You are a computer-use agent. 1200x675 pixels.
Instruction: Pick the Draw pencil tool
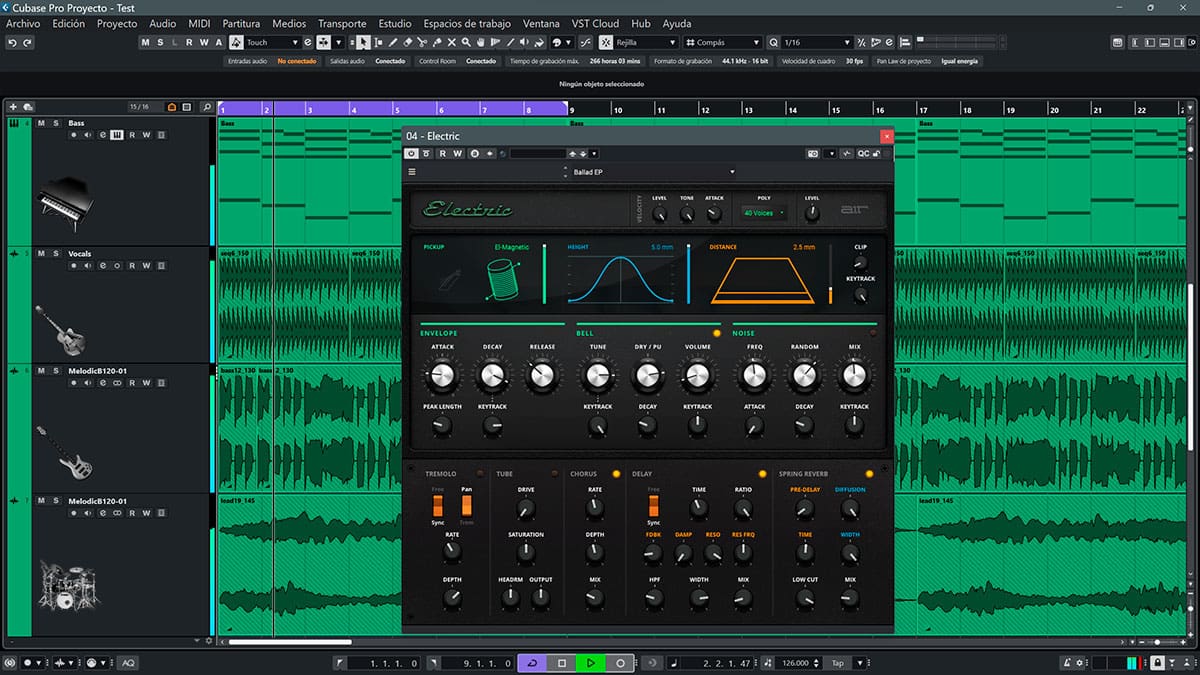pos(393,43)
